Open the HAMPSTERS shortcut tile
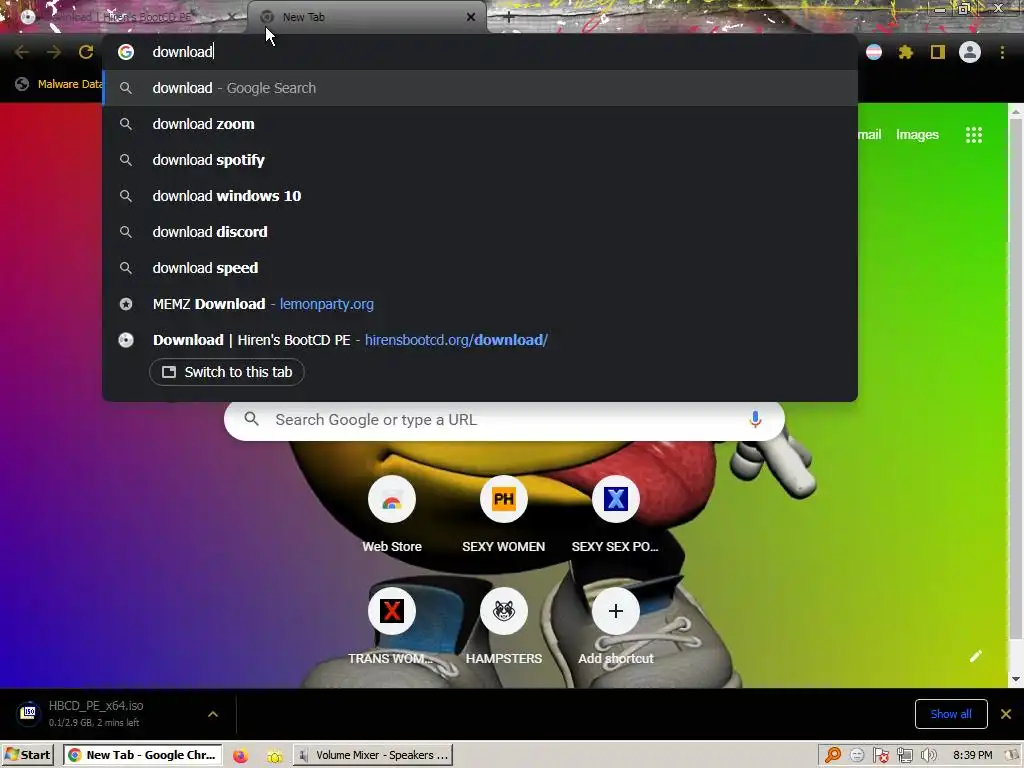Viewport: 1024px width, 768px height. [x=504, y=626]
